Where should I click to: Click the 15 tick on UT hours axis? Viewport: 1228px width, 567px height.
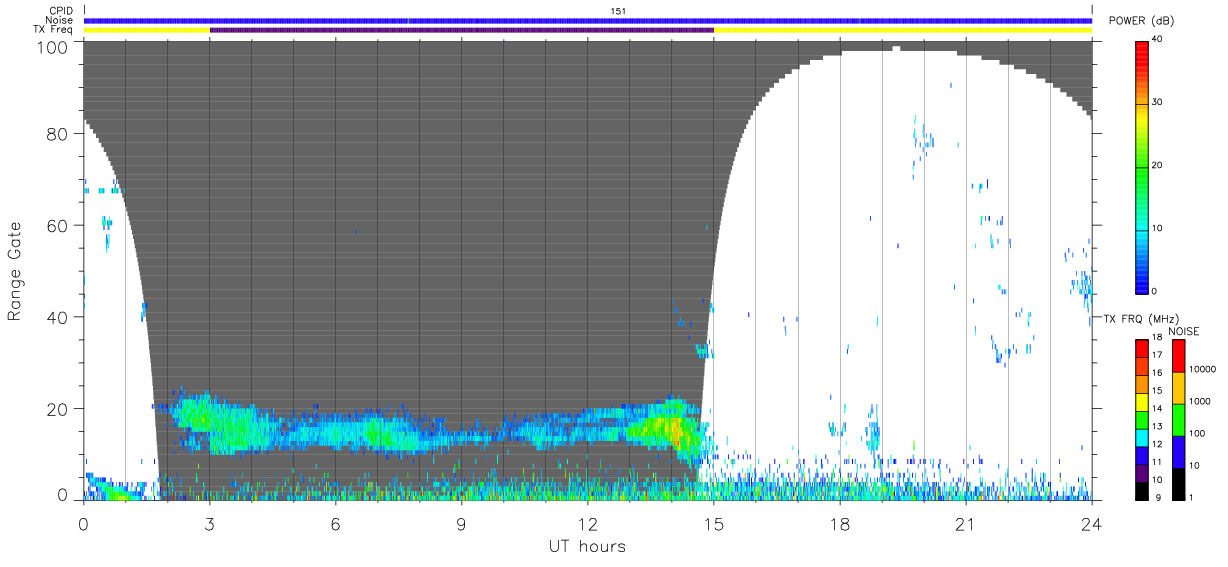point(714,523)
